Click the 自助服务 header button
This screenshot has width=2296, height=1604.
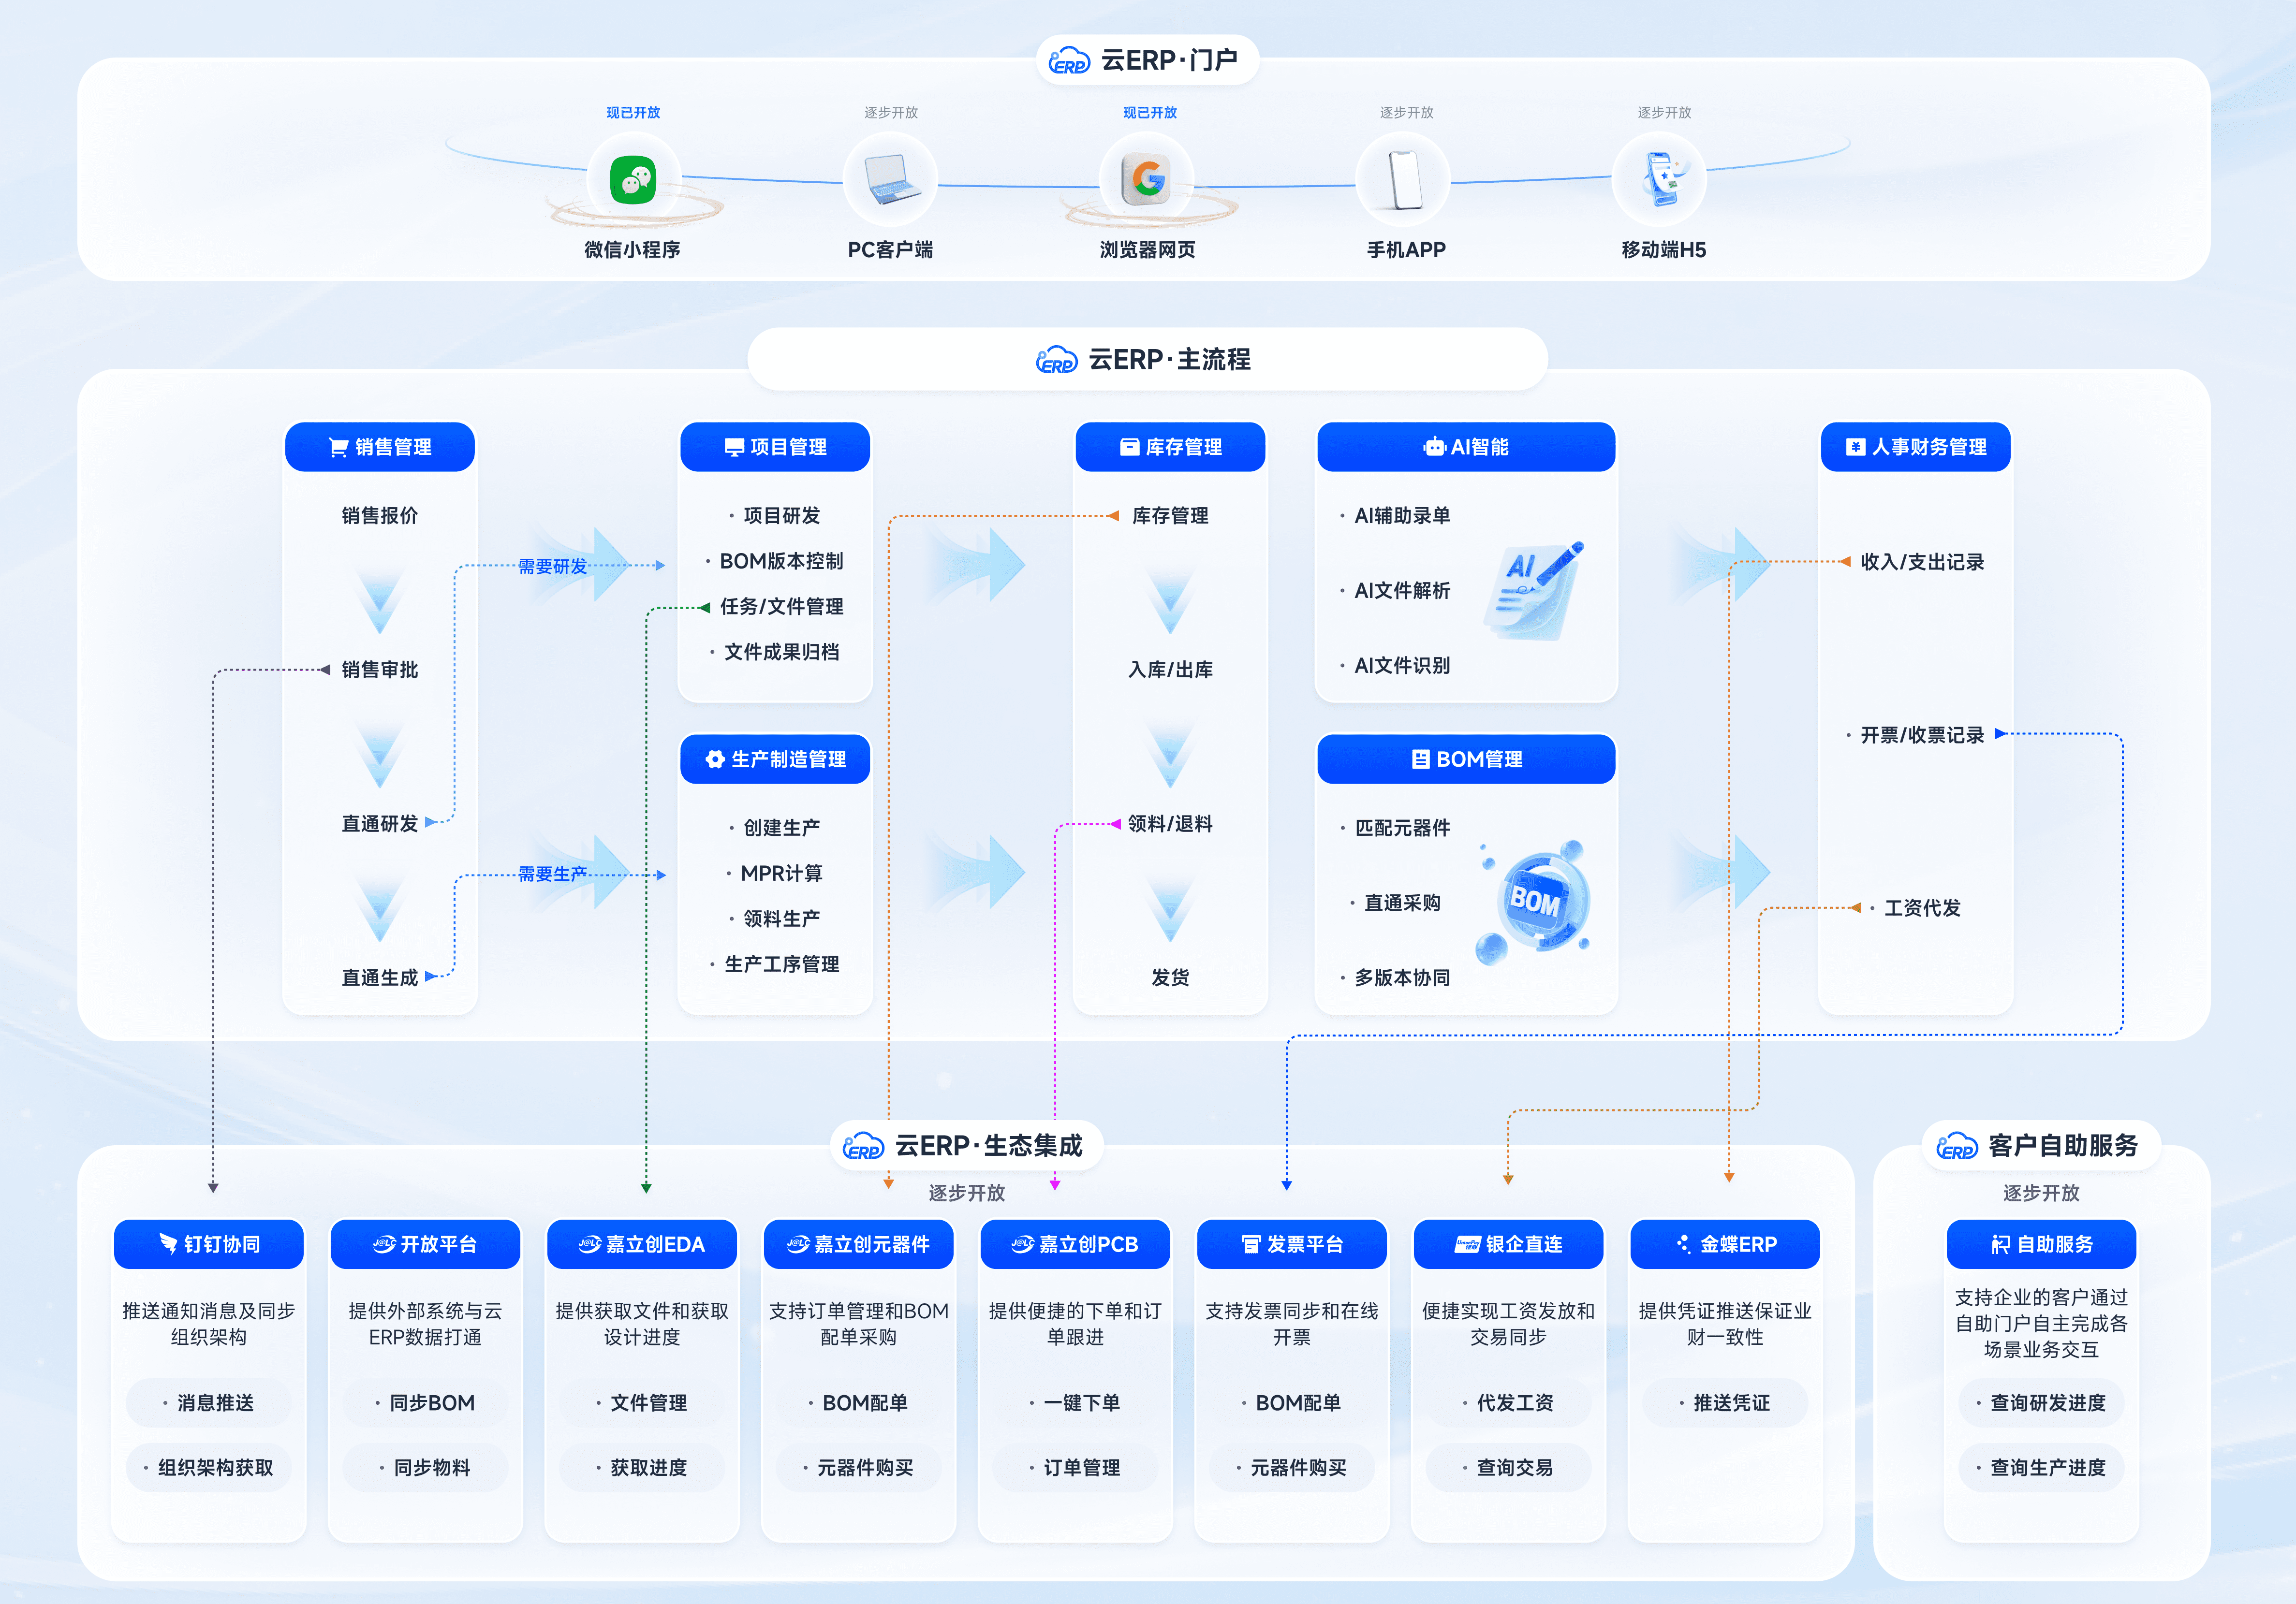(2041, 1244)
